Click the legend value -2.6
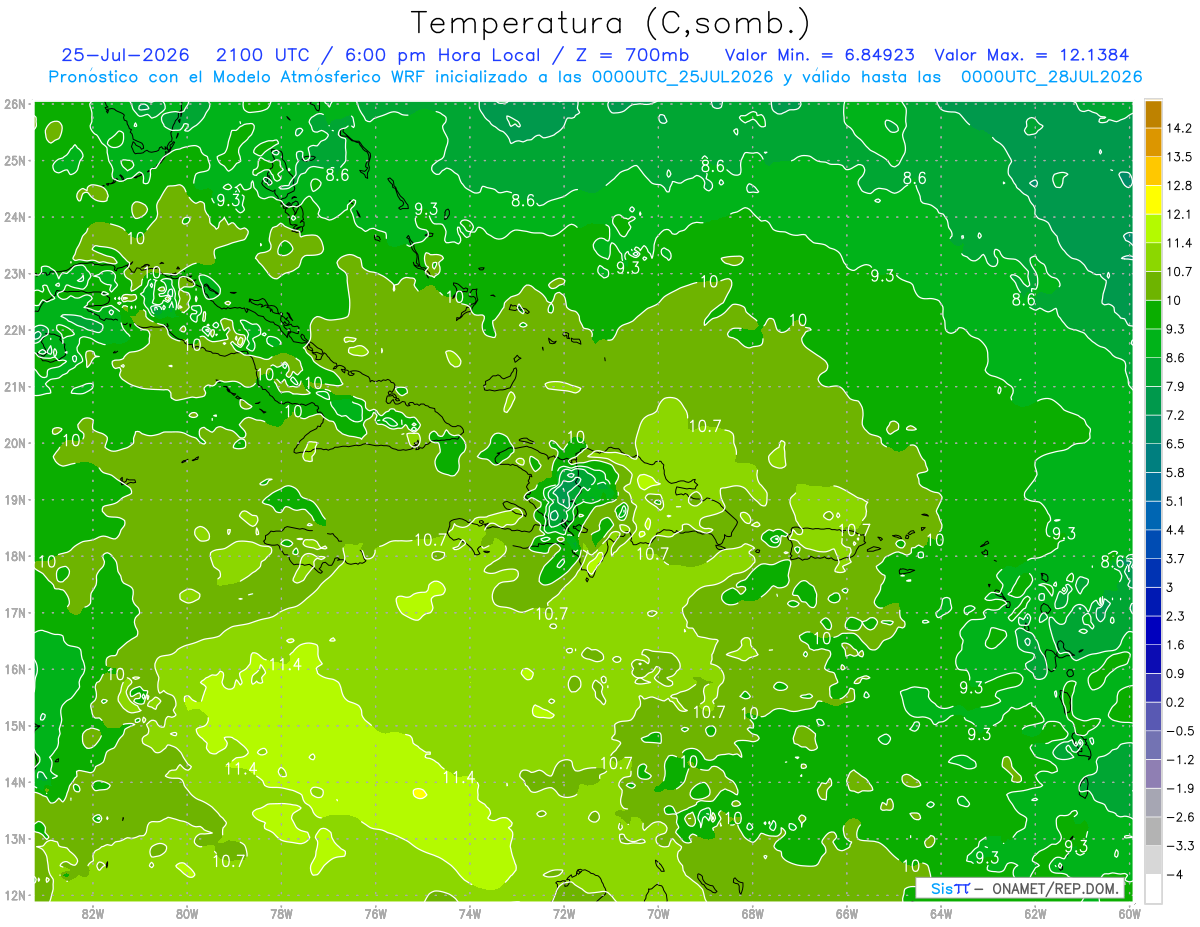The width and height of the screenshot is (1200, 927). coord(1179,817)
